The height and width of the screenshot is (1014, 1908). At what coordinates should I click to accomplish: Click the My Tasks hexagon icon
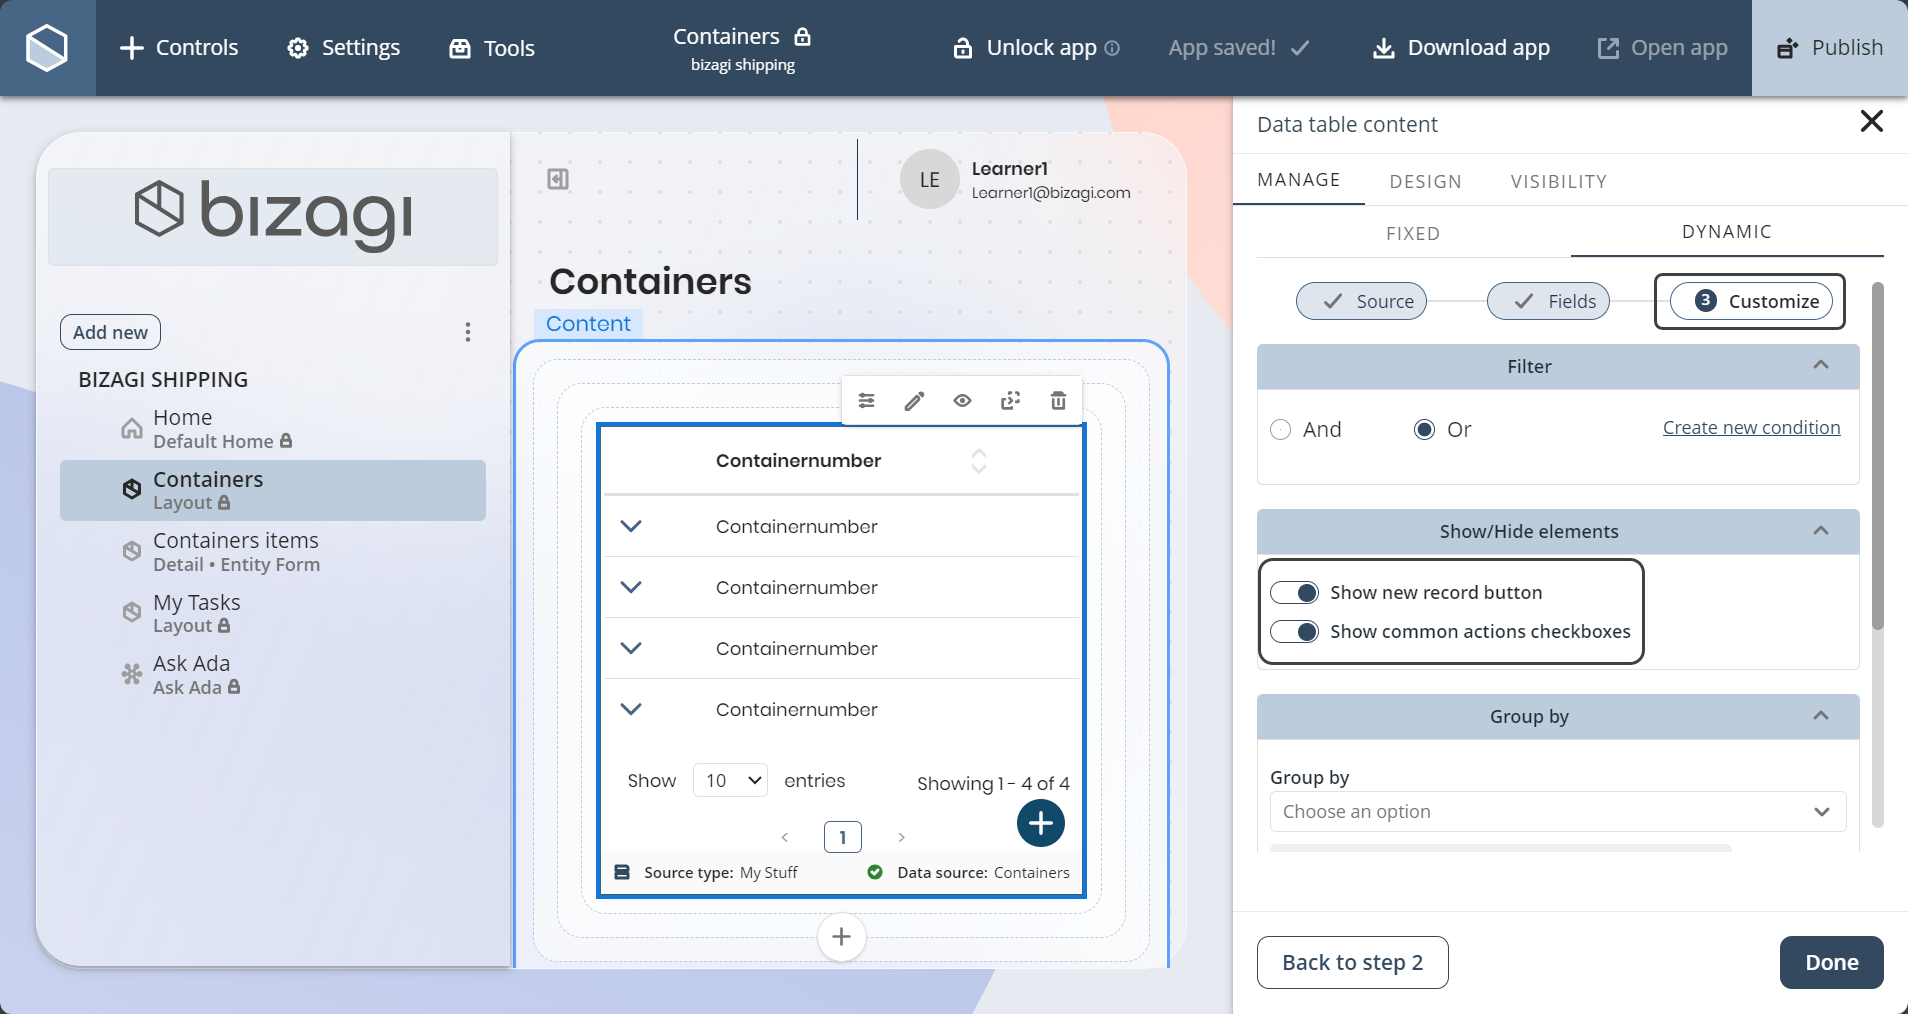coord(132,612)
